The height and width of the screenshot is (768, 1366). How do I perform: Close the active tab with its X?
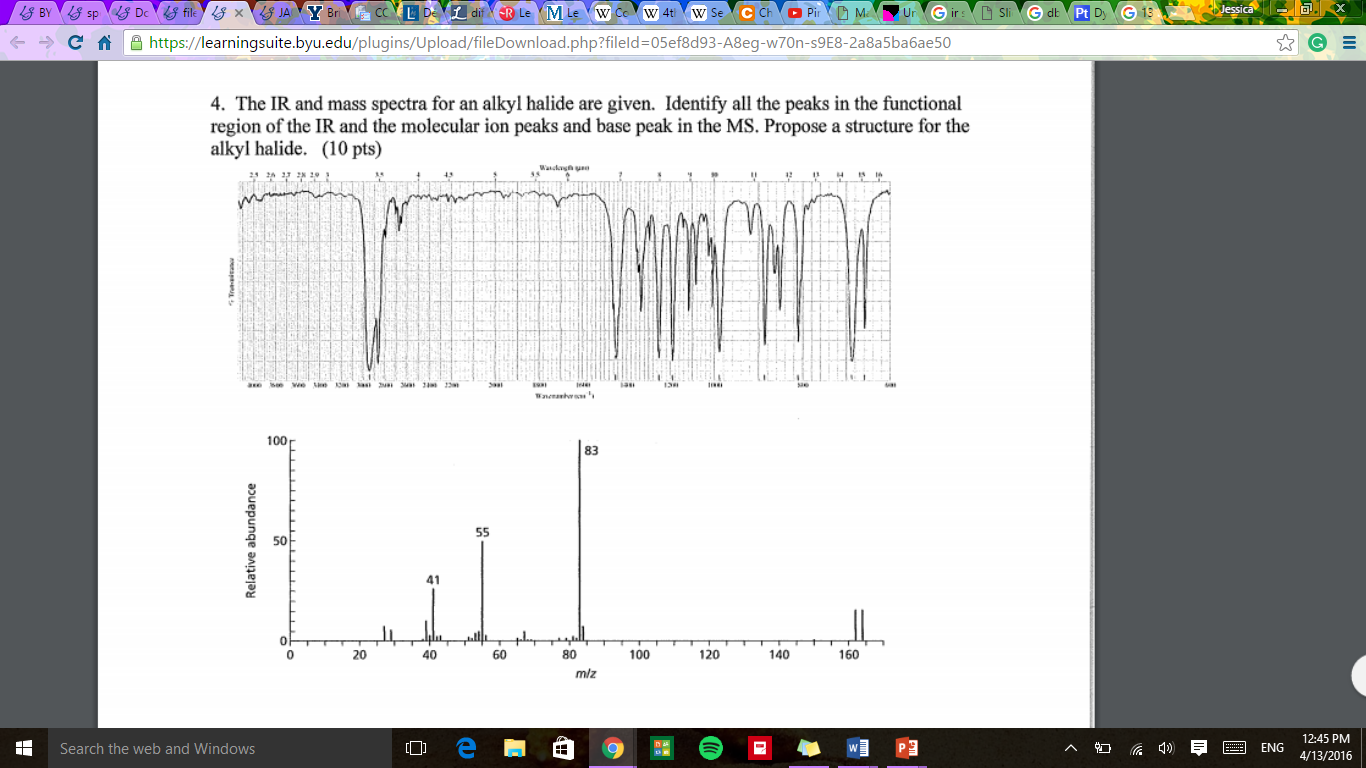(x=239, y=13)
